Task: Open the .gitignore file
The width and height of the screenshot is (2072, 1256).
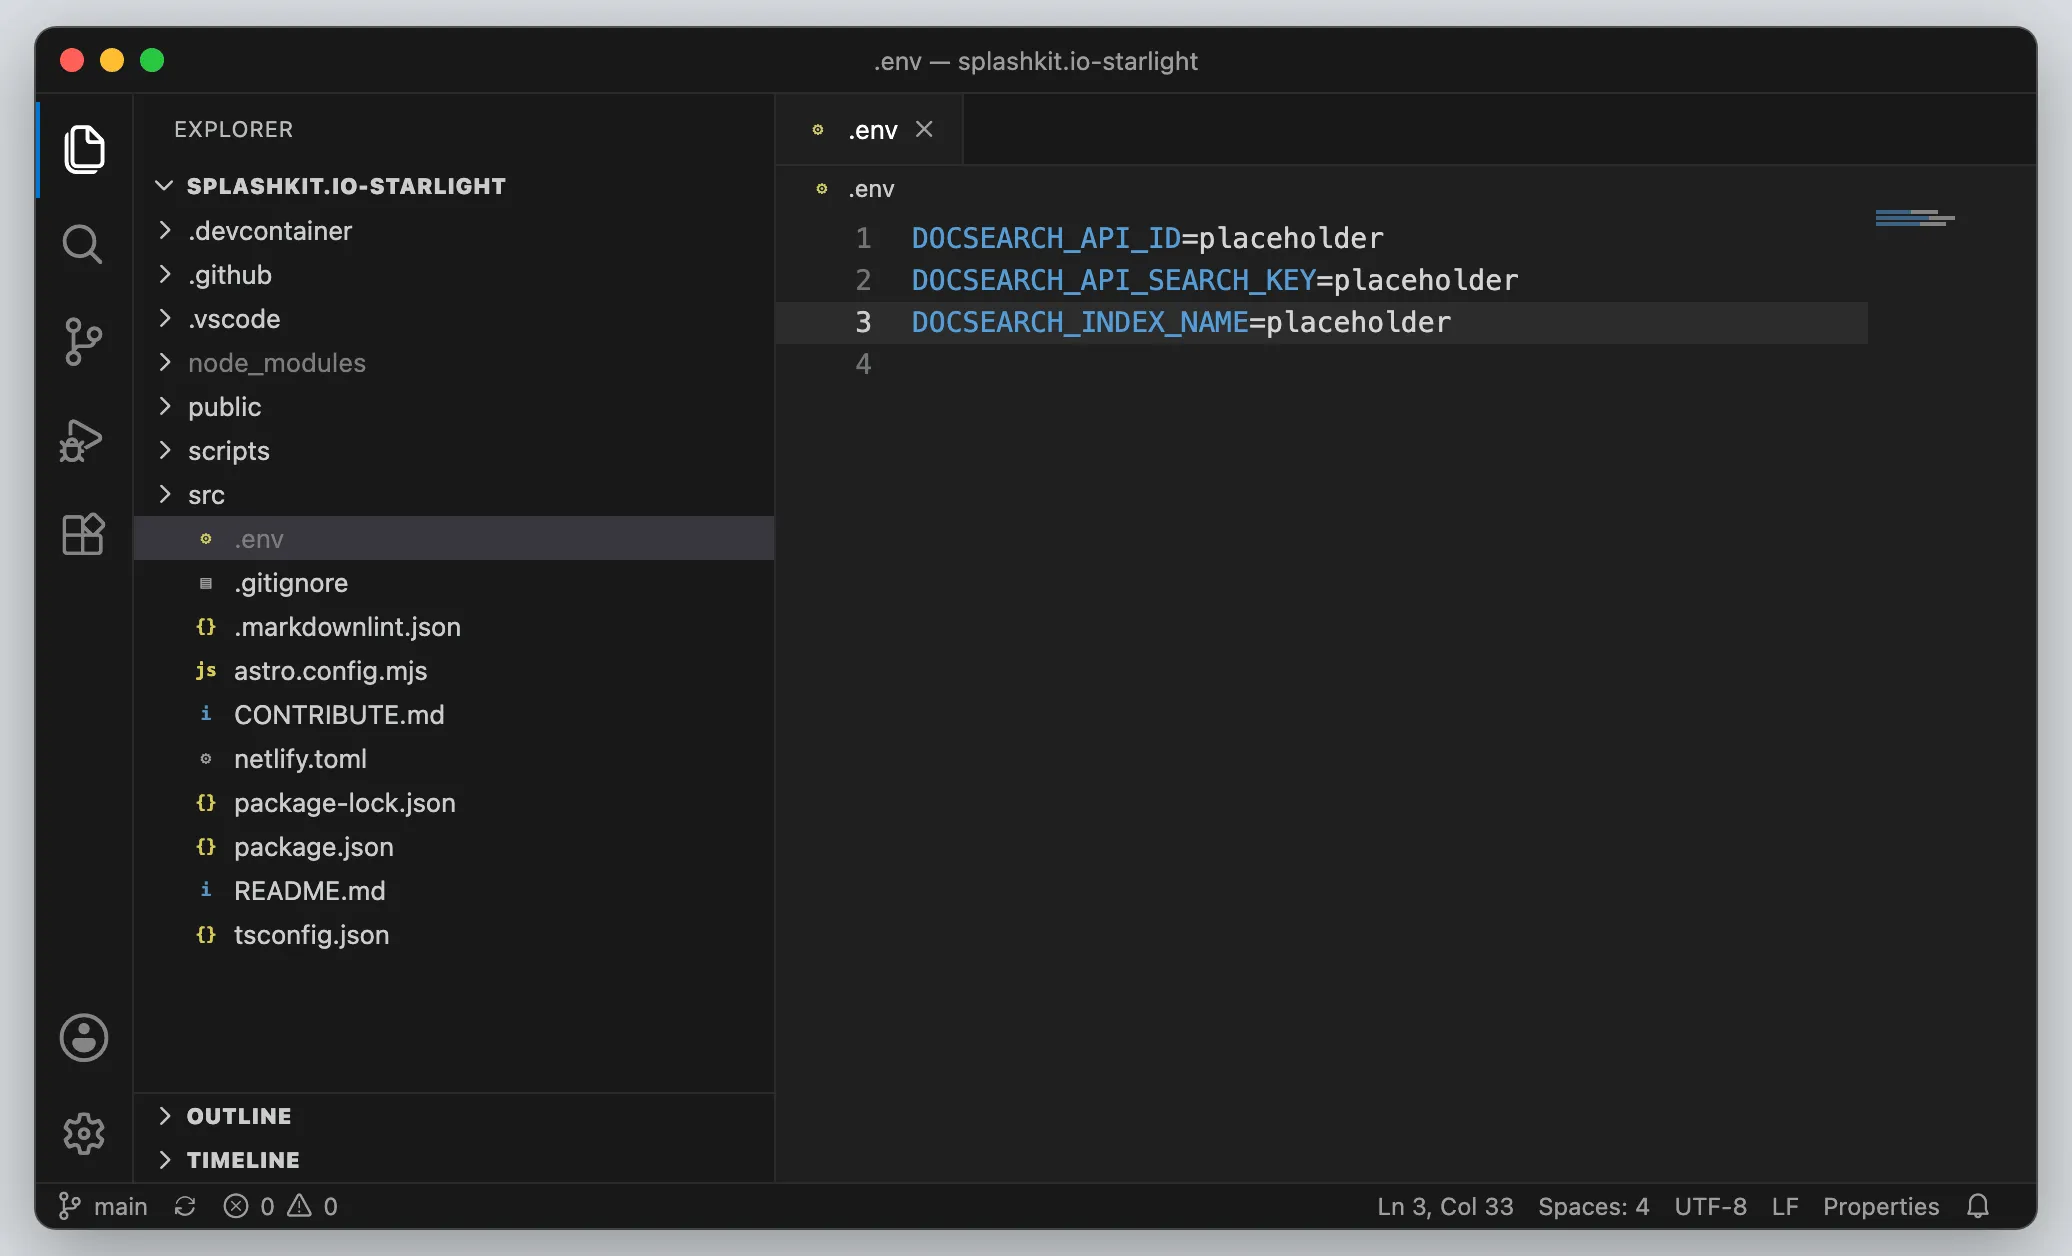Action: pos(454,583)
